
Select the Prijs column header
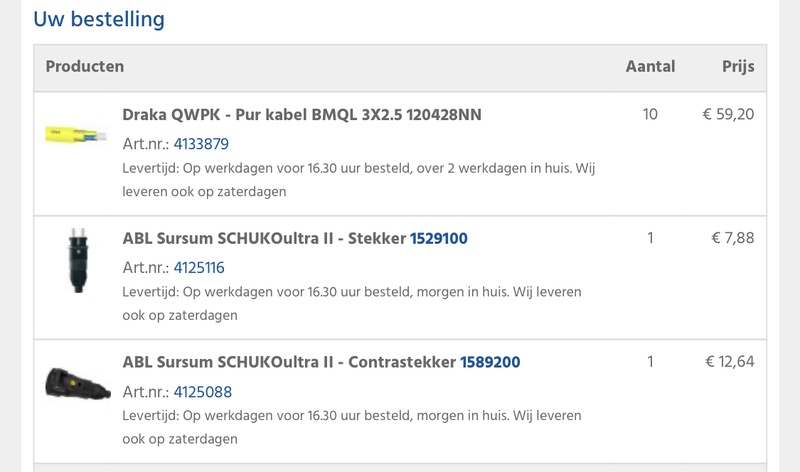tap(738, 67)
